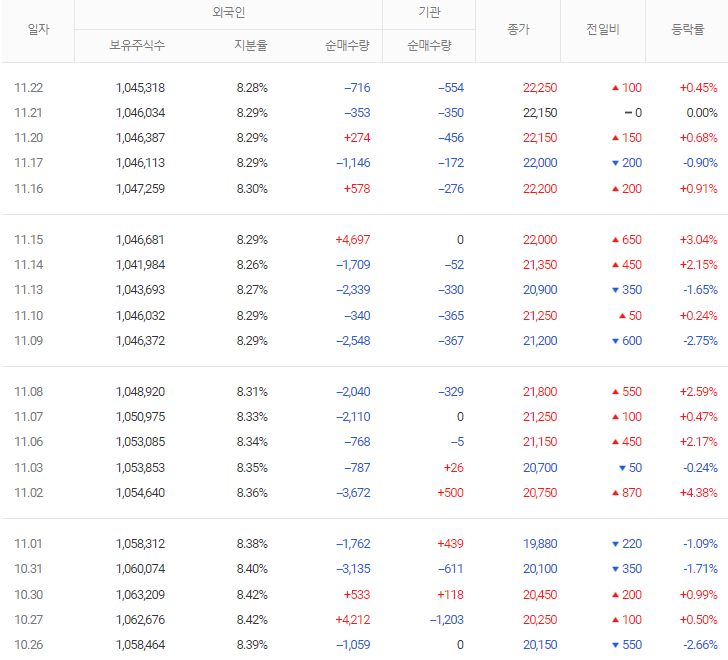The height and width of the screenshot is (660, 728).
Task: Click institution net volume -554
Action: pyautogui.click(x=451, y=88)
